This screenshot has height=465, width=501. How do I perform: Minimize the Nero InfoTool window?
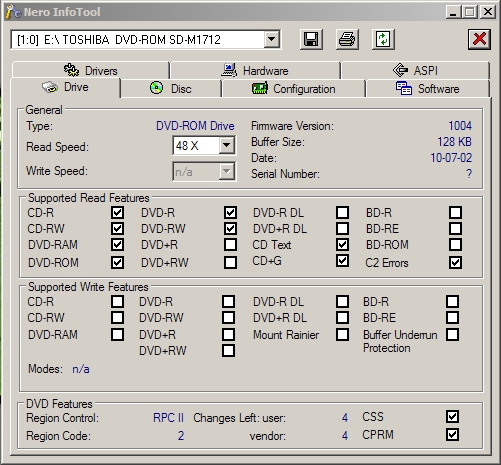[453, 12]
